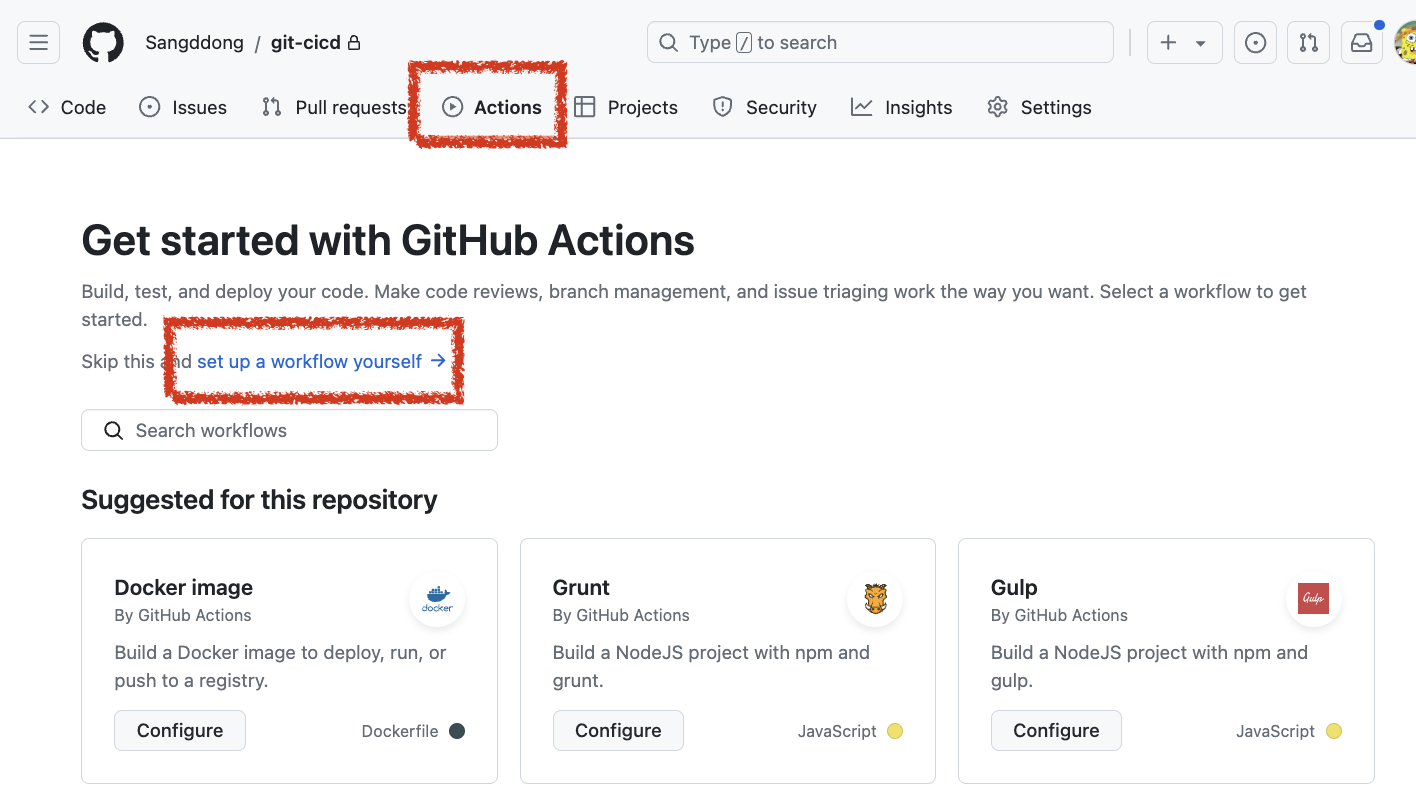Screen dimensions: 1416x796
Task: Click the Grunt boar logo icon
Action: (875, 599)
